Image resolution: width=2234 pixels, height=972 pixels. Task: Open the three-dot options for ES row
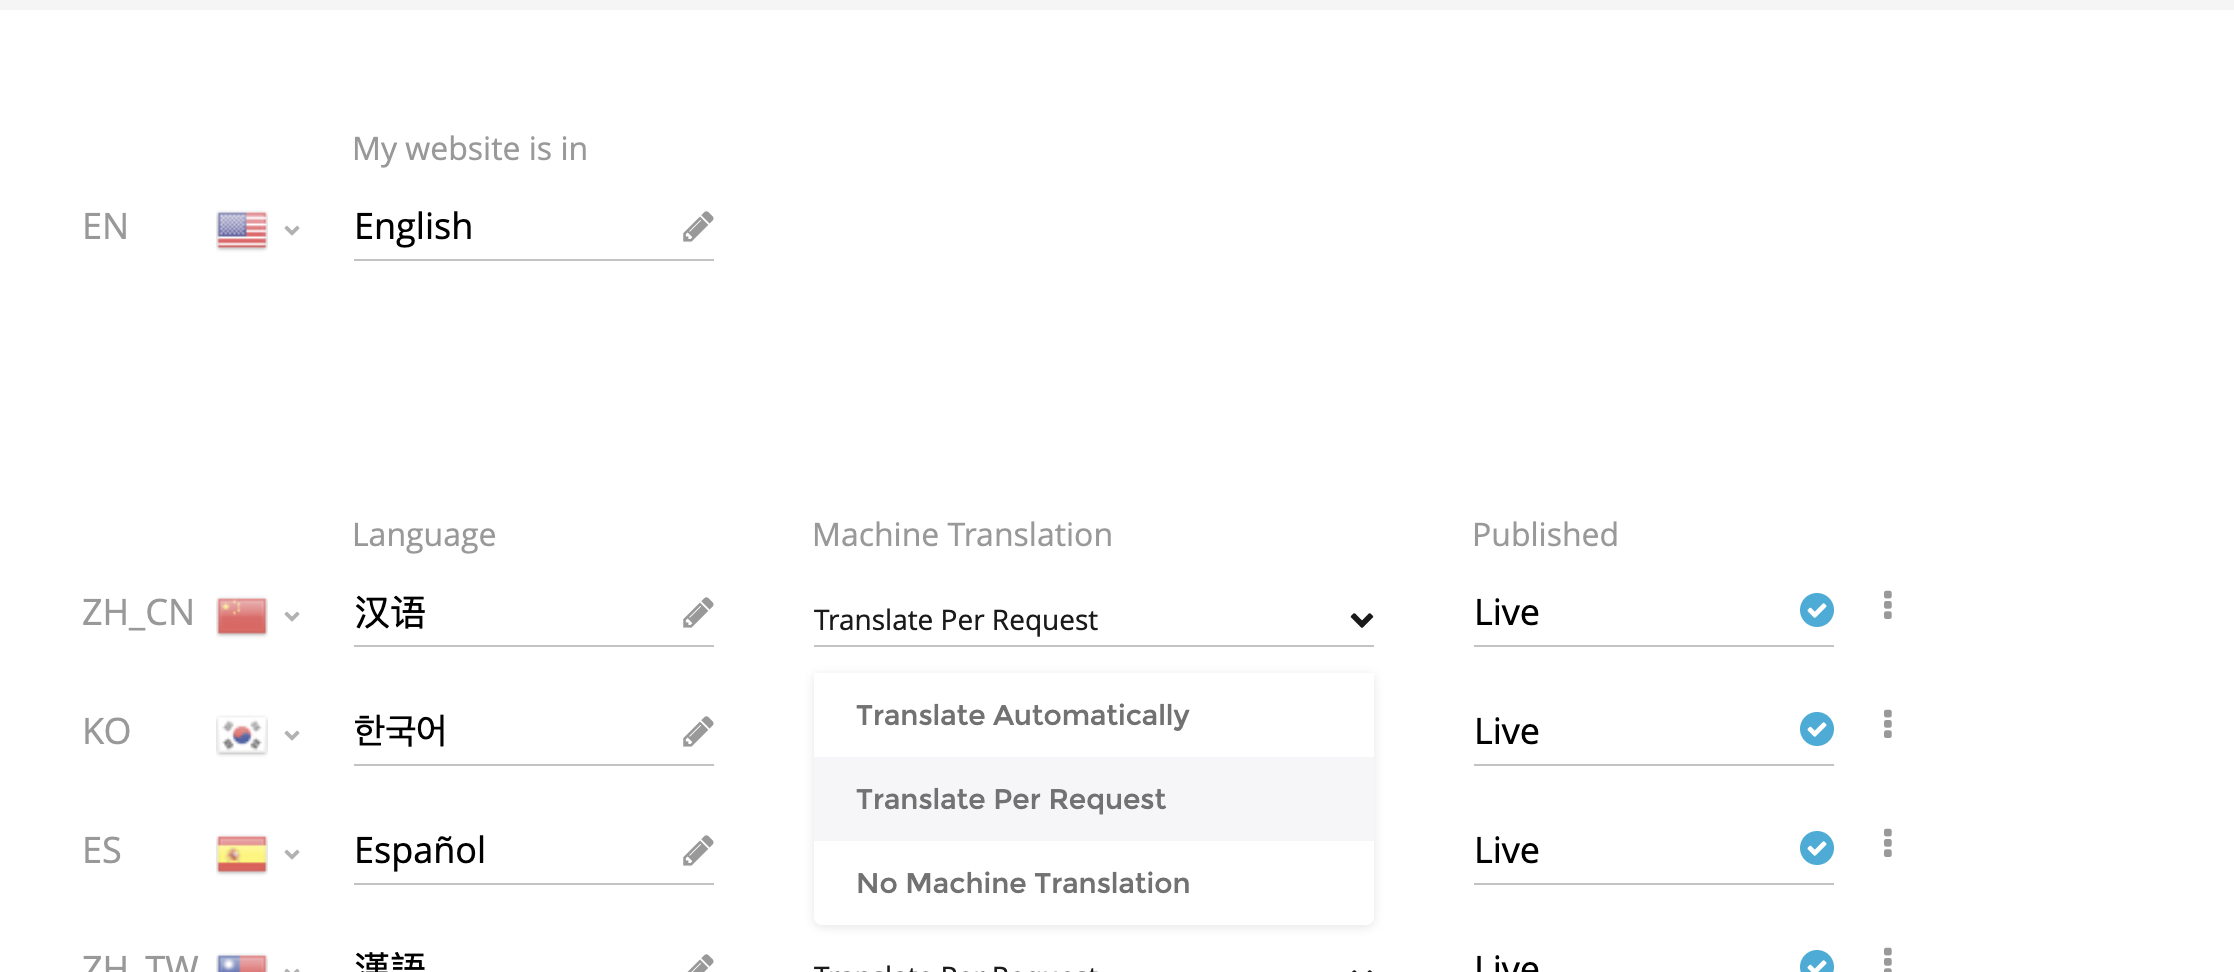1887,844
